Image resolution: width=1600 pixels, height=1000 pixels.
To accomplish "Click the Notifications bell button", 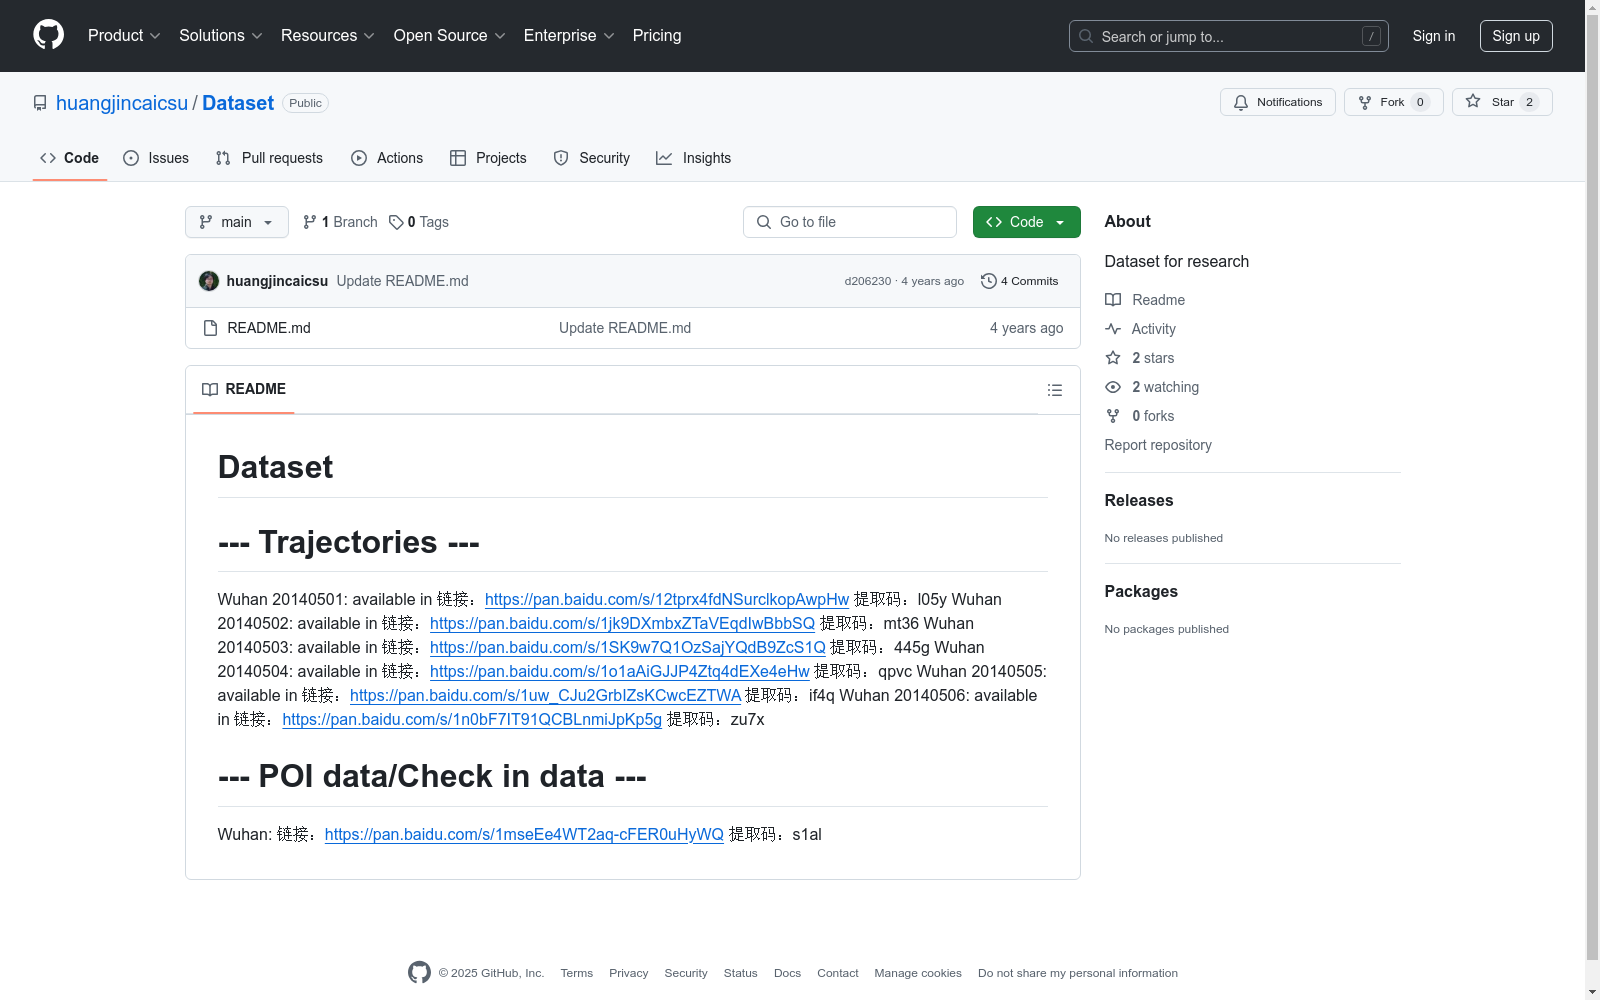I will click(x=1278, y=102).
